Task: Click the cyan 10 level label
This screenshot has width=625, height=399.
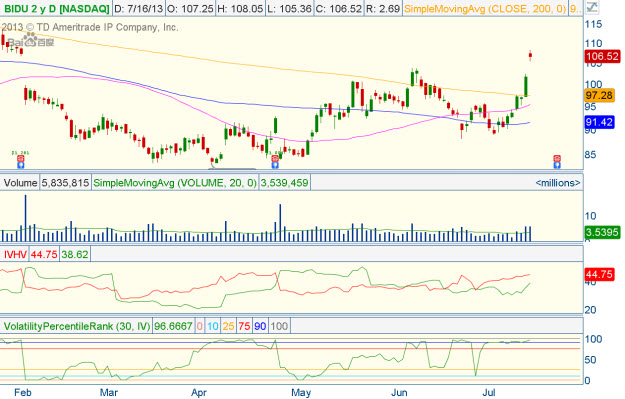Action: coord(212,326)
